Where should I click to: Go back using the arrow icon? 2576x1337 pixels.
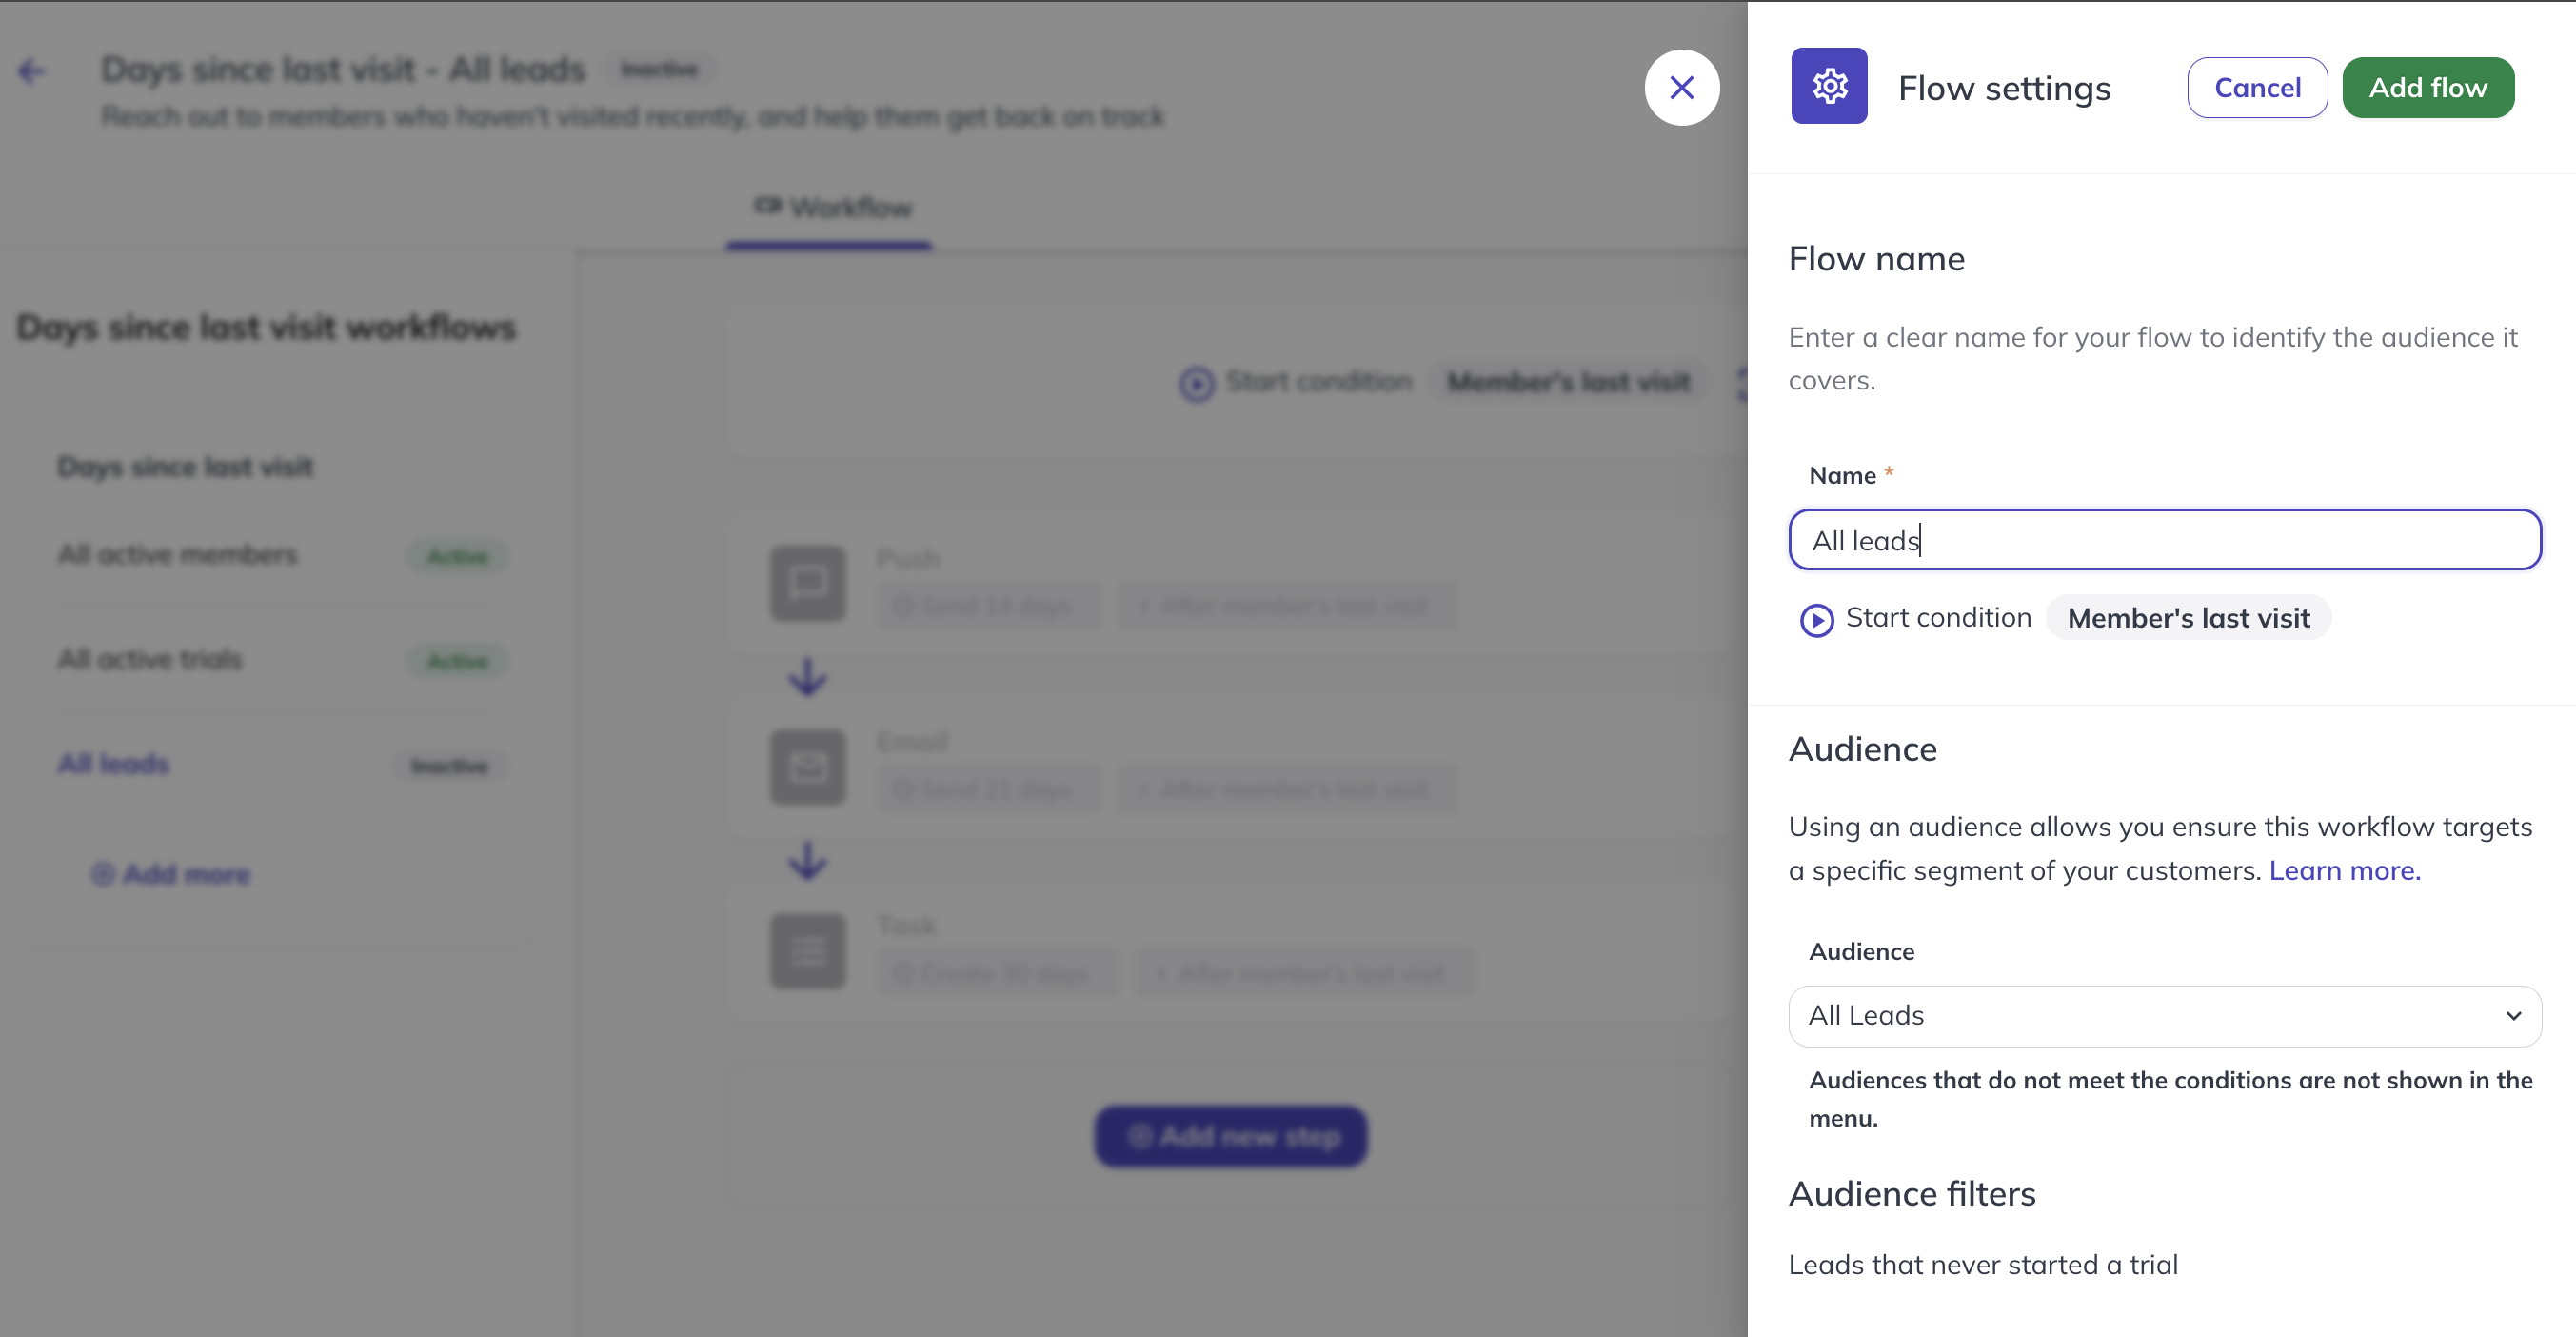pos(32,71)
